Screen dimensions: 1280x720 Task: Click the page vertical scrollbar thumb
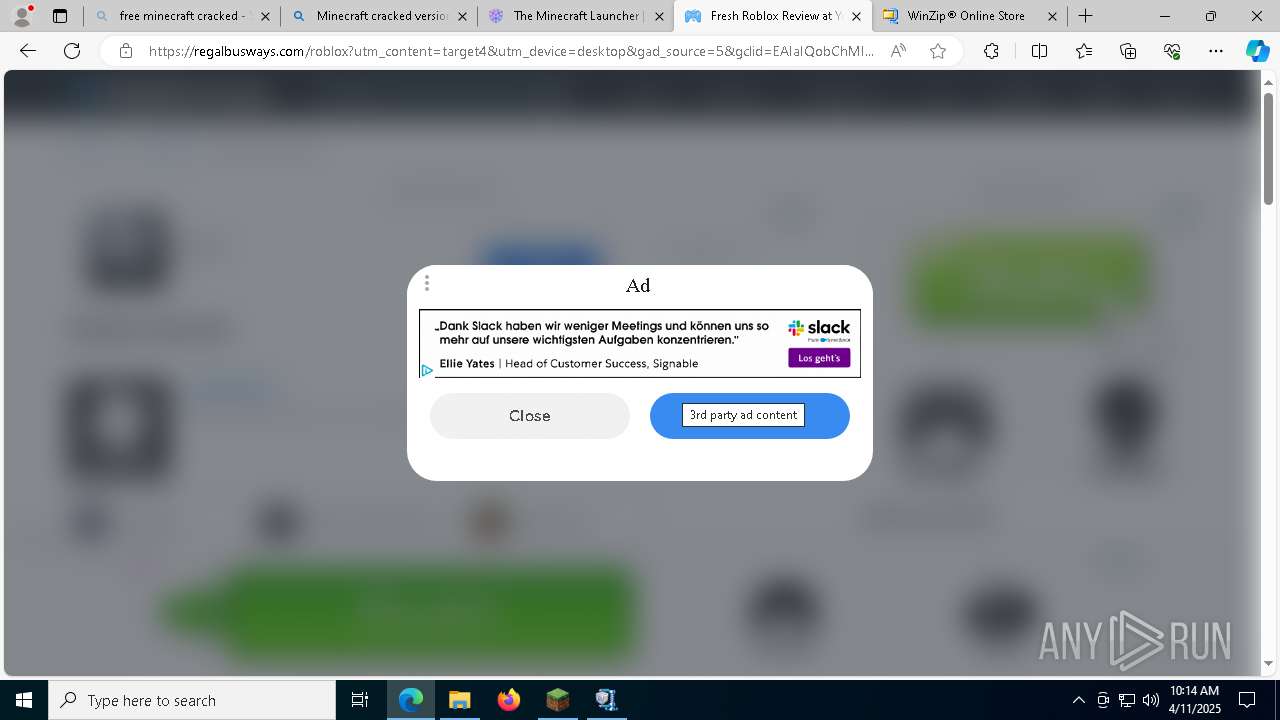tap(1268, 148)
